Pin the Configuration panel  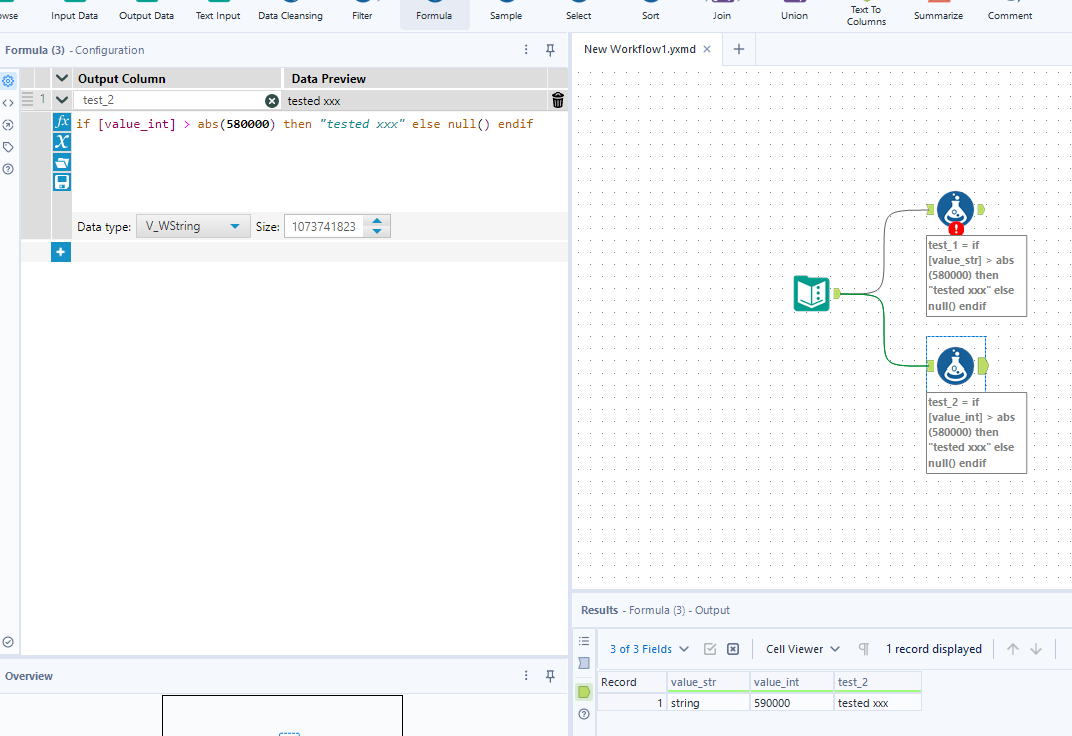click(x=550, y=50)
